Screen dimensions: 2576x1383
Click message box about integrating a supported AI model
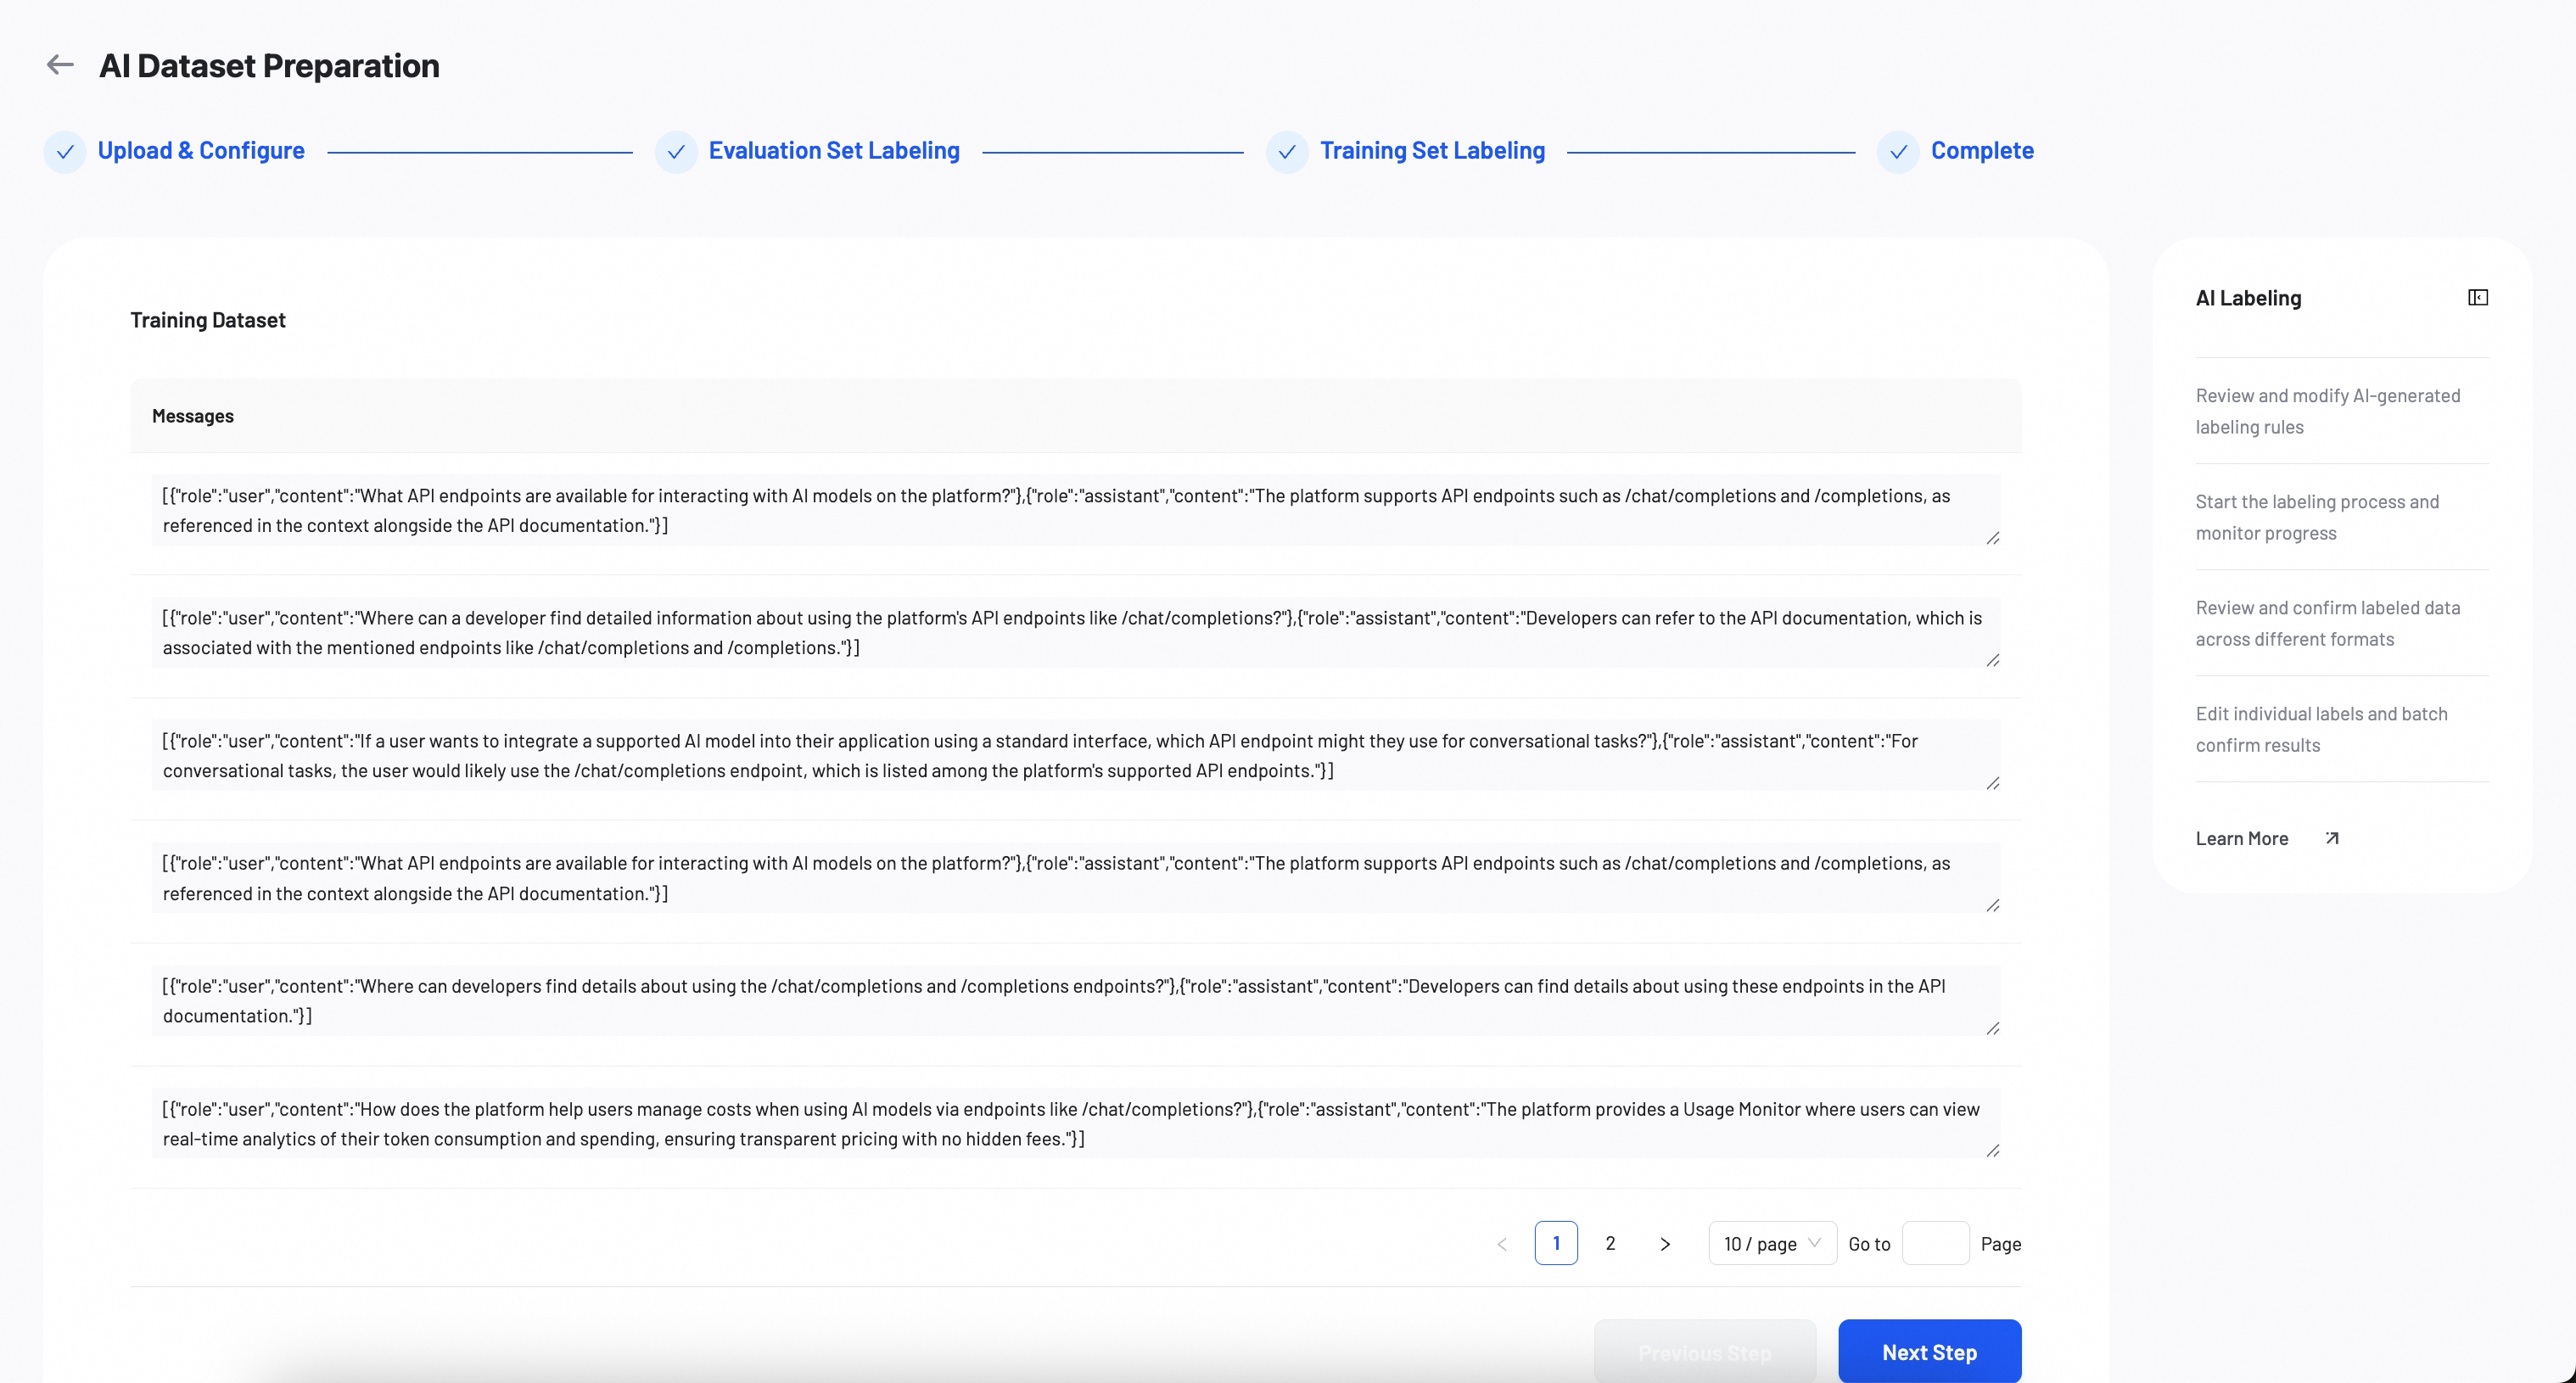(x=1076, y=756)
